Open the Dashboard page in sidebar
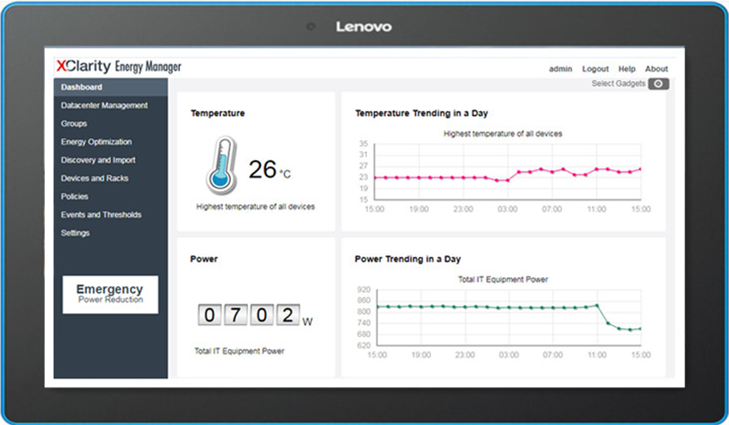The width and height of the screenshot is (729, 425). pyautogui.click(x=81, y=87)
